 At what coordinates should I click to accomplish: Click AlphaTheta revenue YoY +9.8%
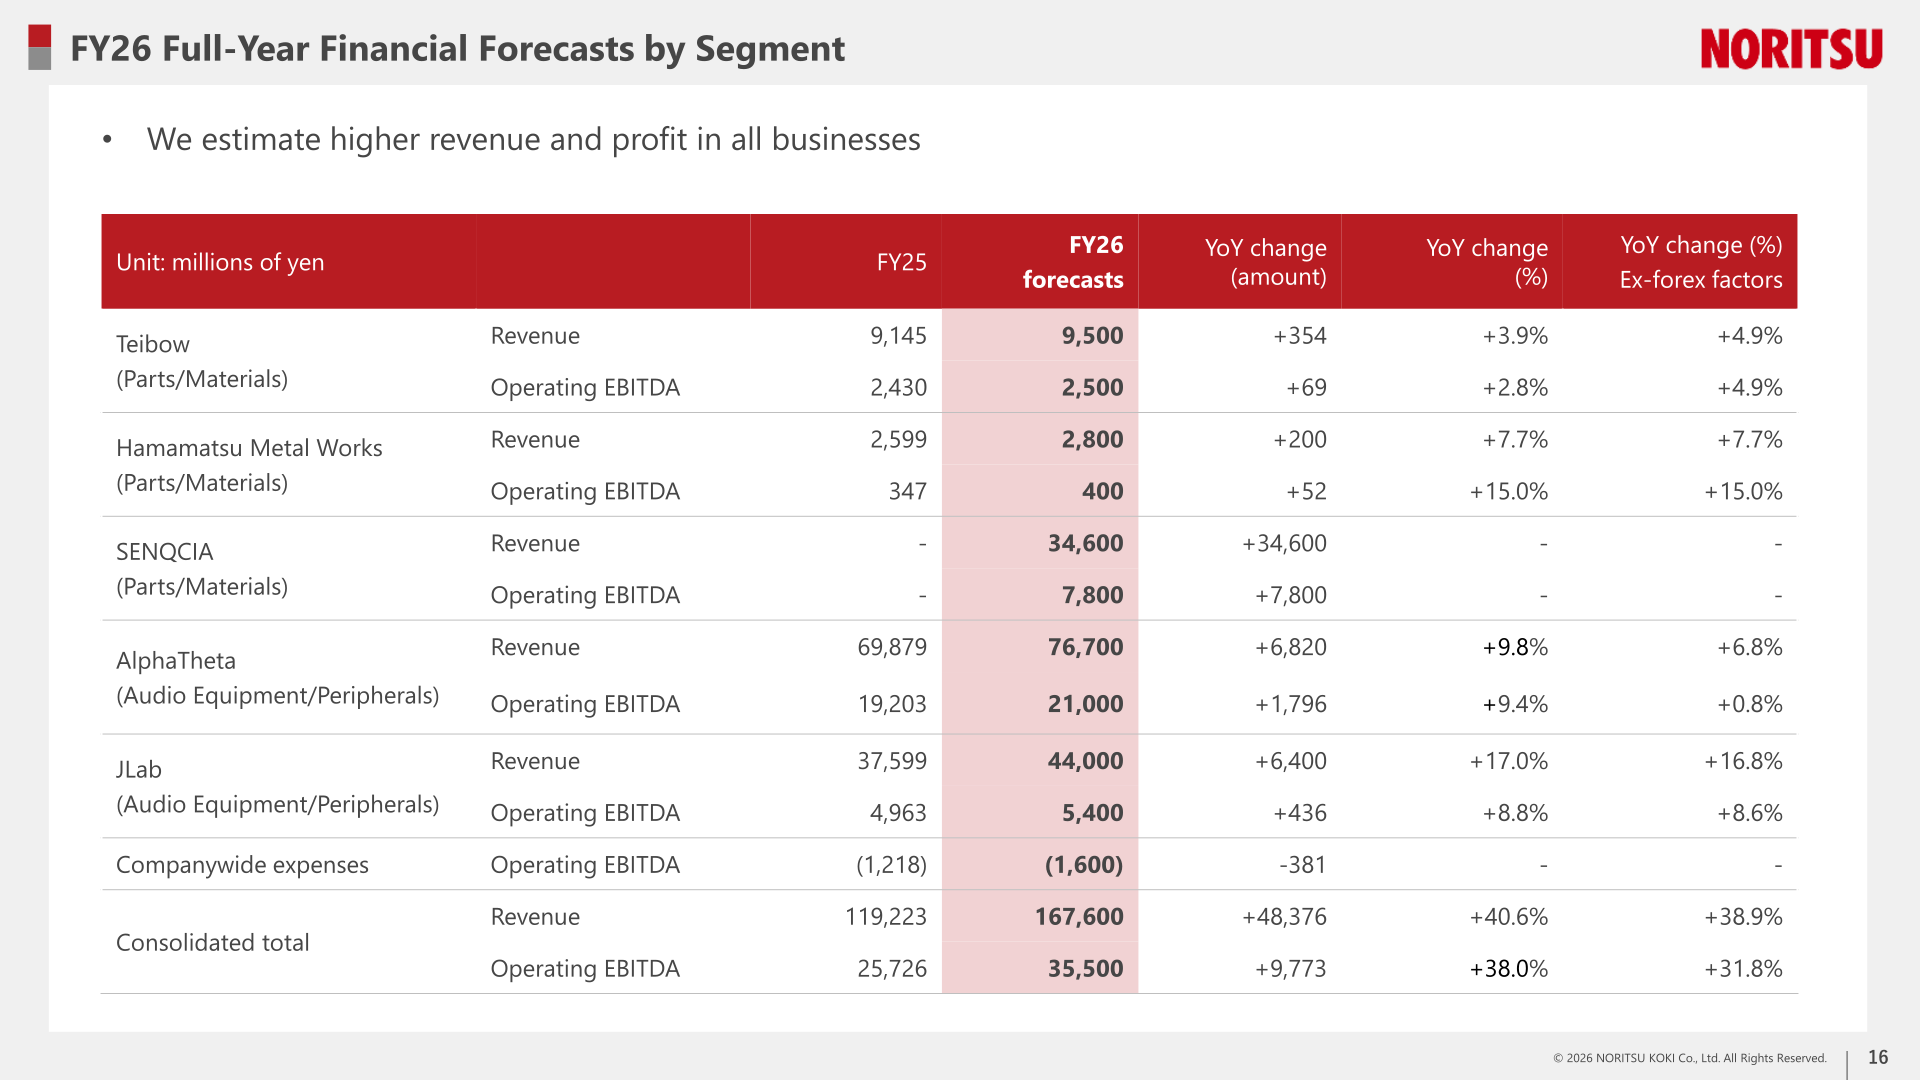coord(1515,648)
